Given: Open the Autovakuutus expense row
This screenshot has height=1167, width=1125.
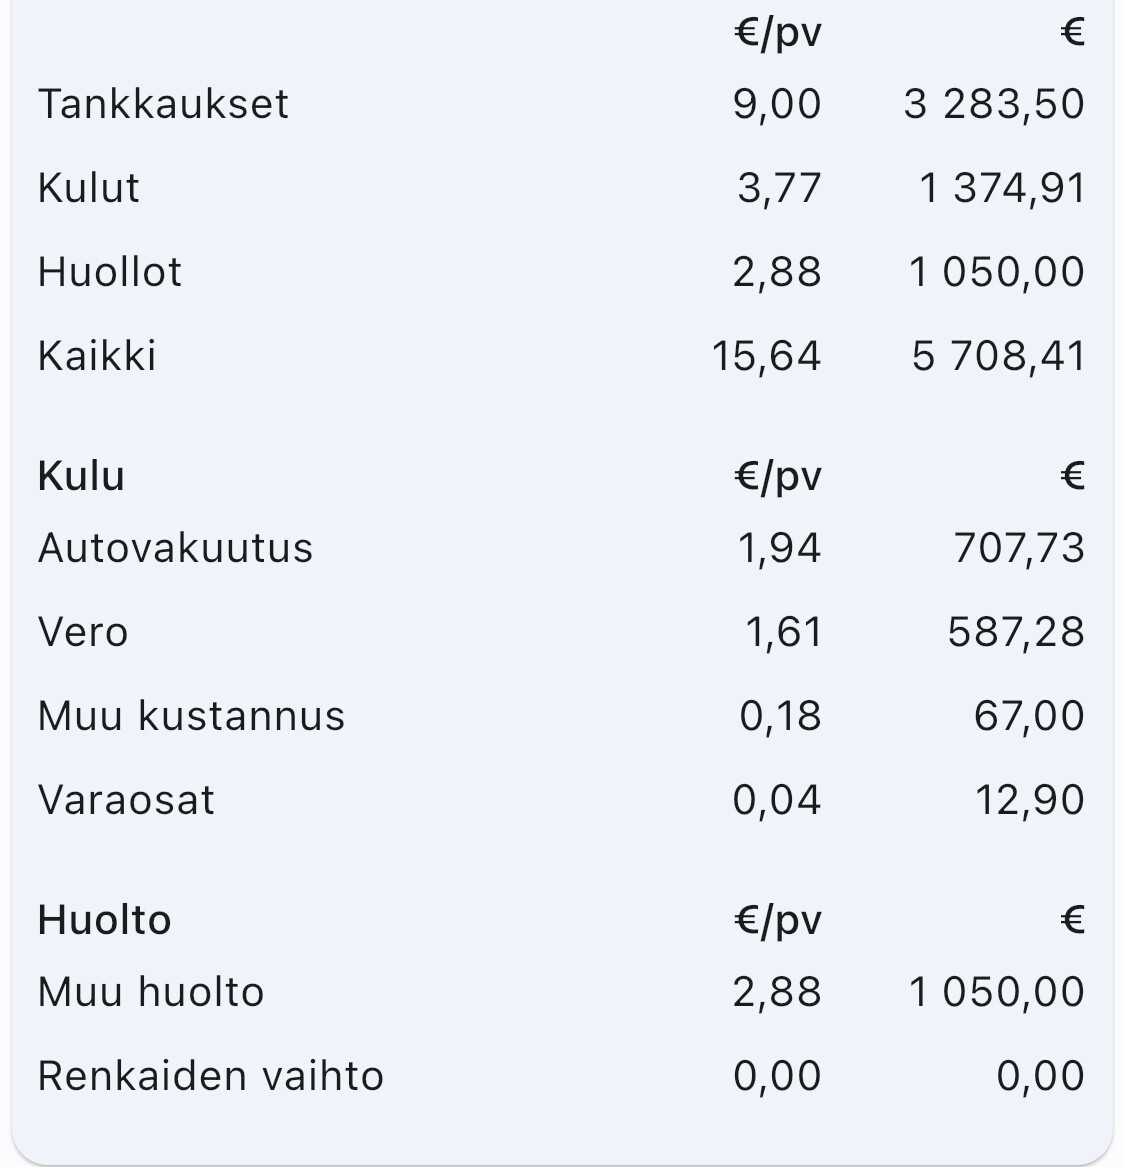Looking at the screenshot, I should click(562, 549).
